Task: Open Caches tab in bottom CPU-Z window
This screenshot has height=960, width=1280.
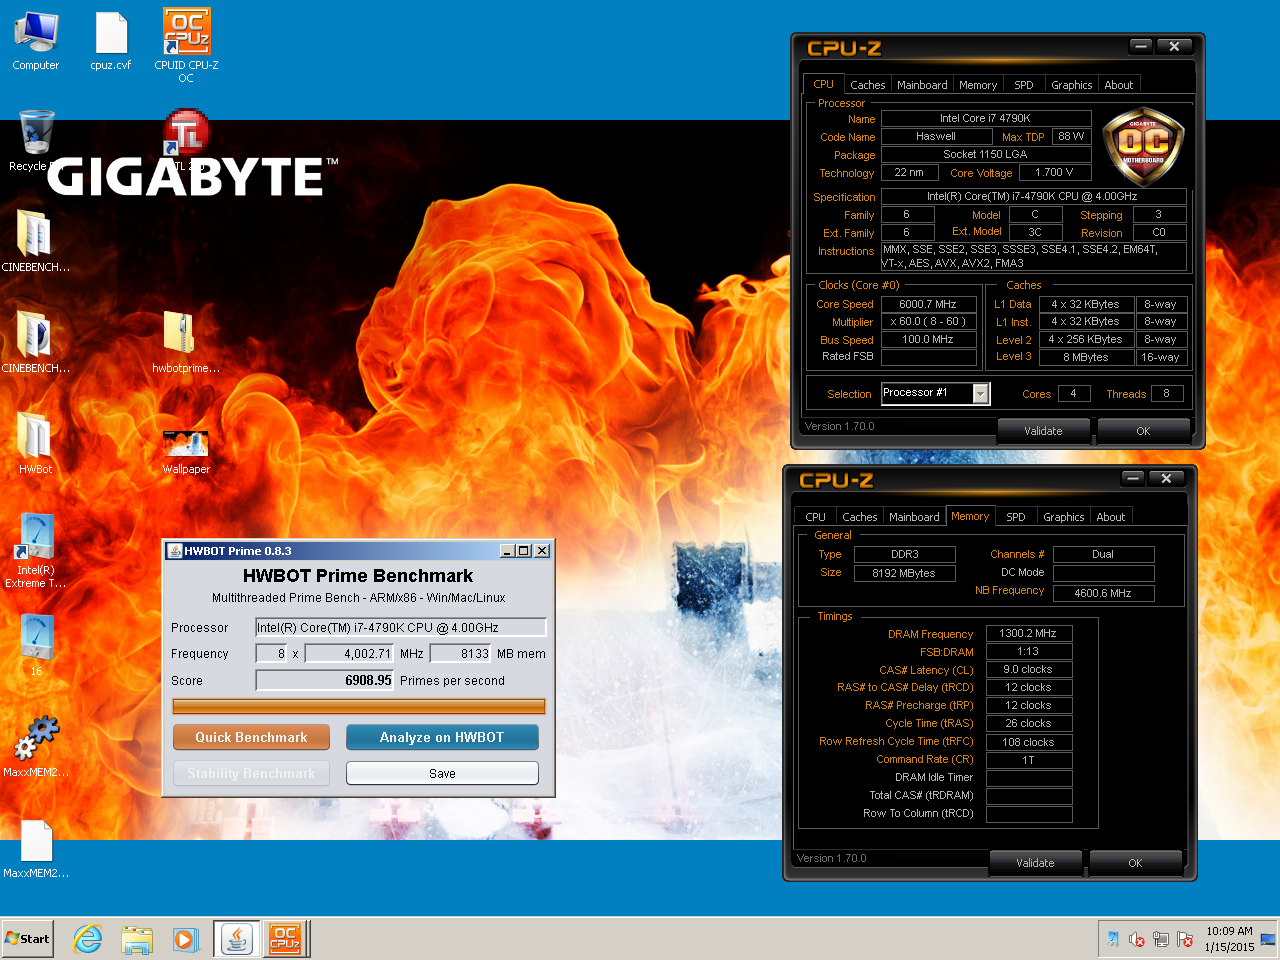Action: pos(860,517)
